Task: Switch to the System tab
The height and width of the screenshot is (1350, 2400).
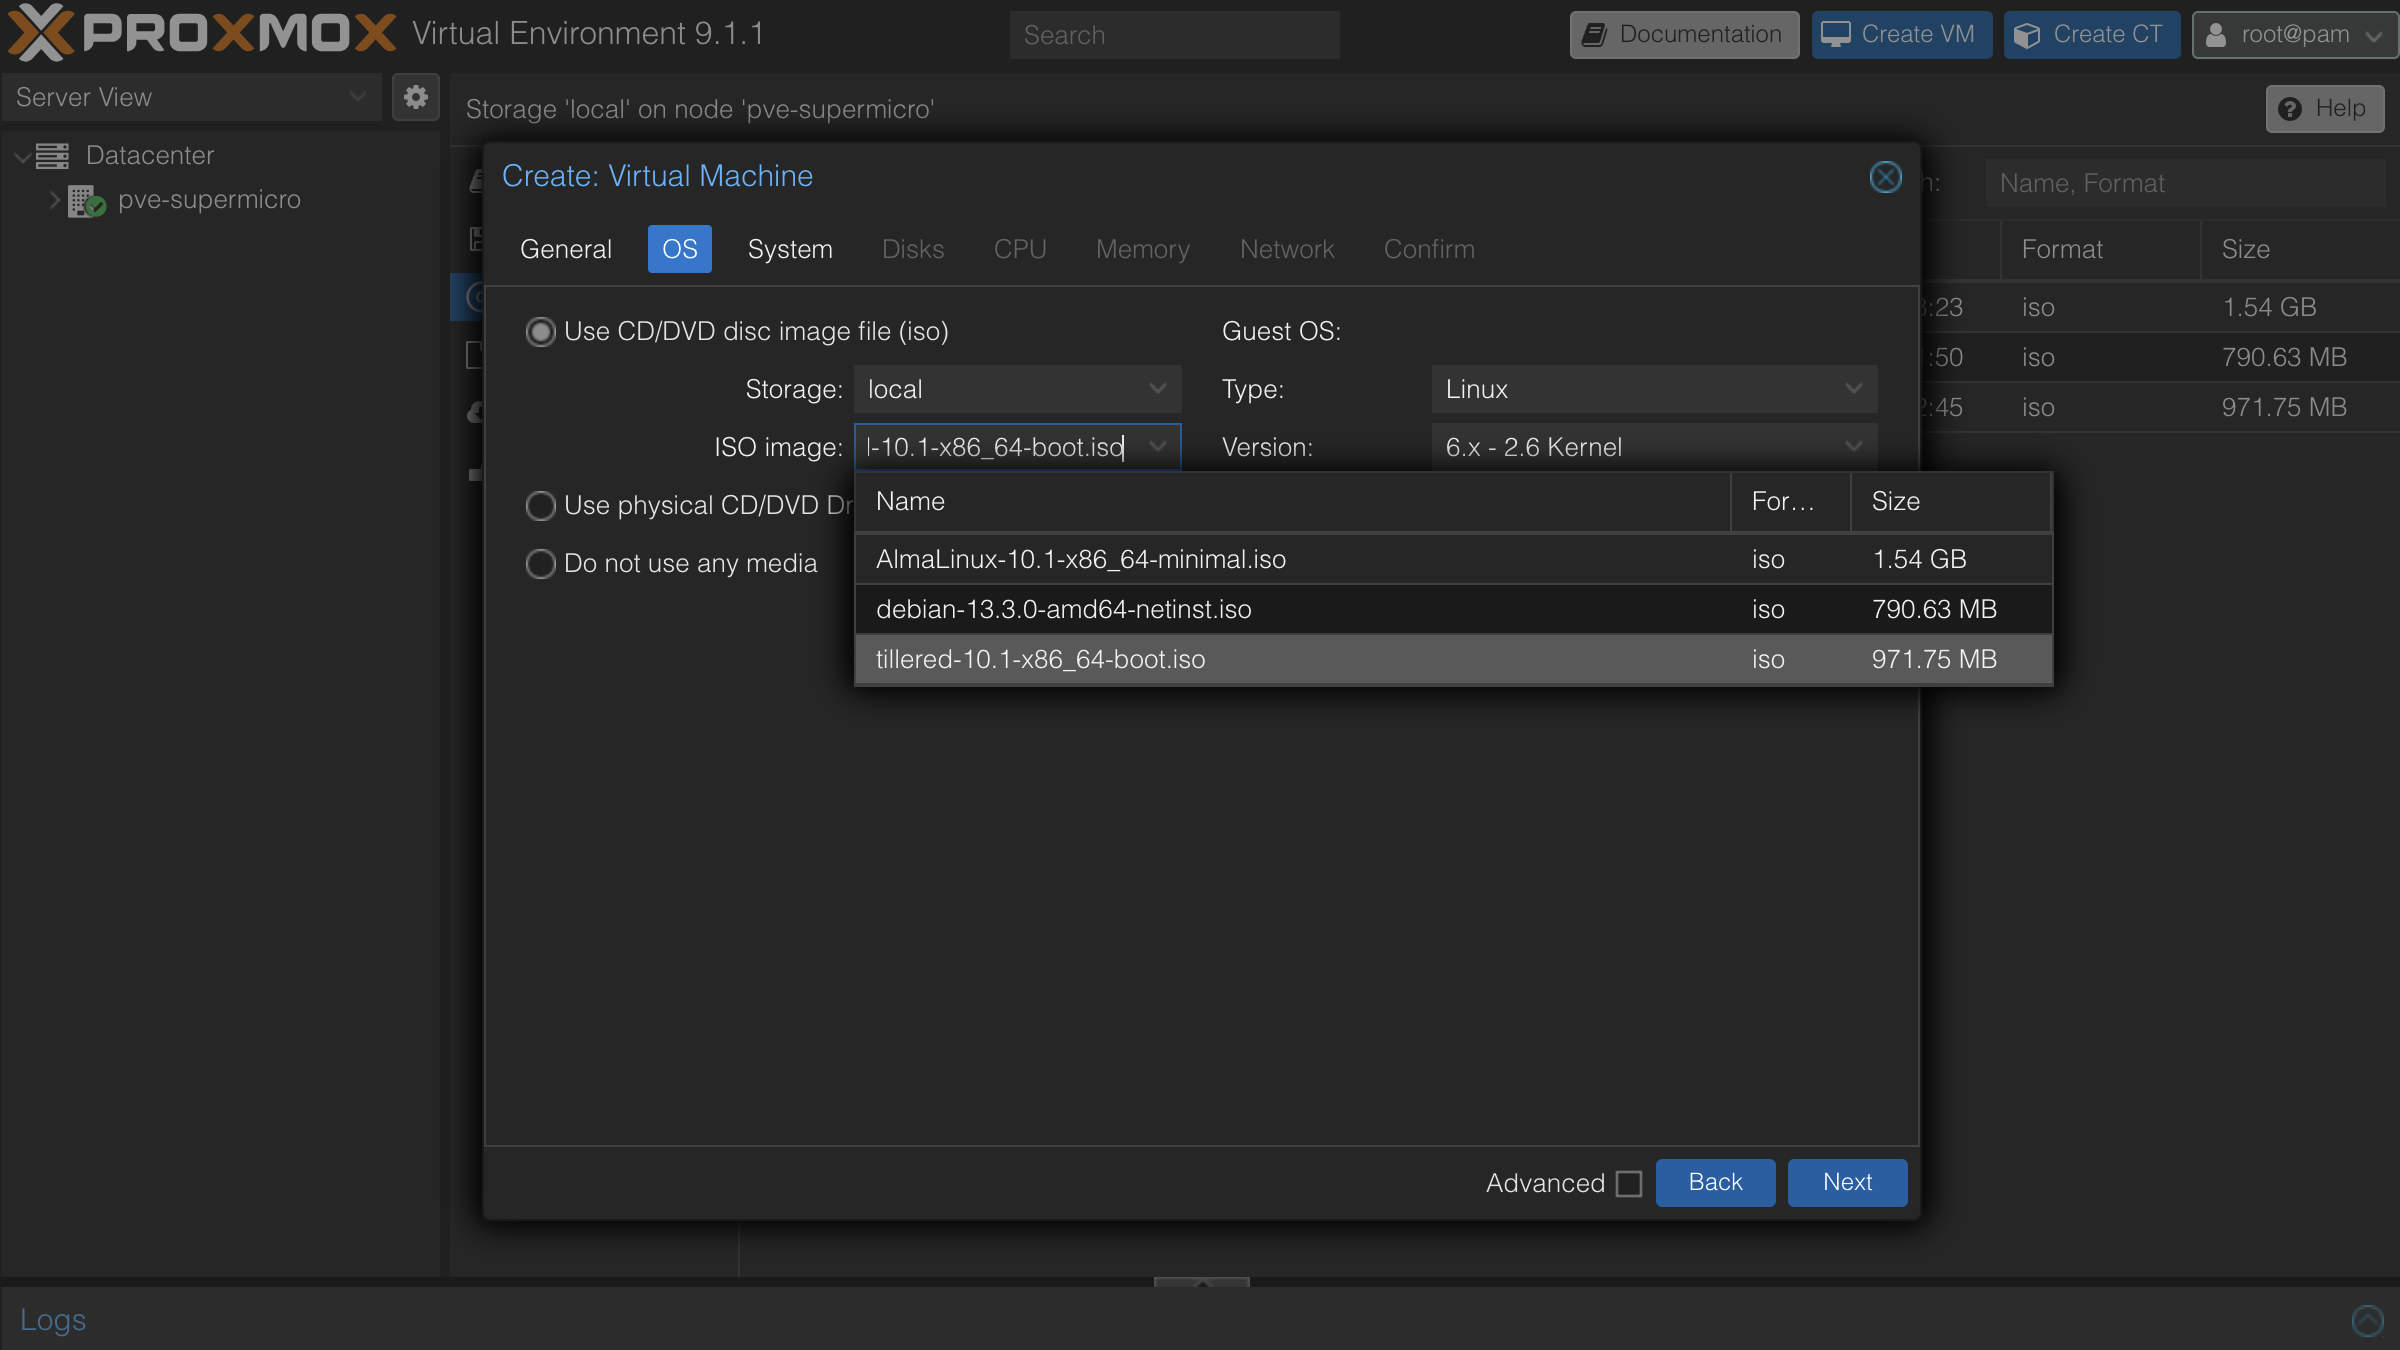Action: tap(790, 249)
